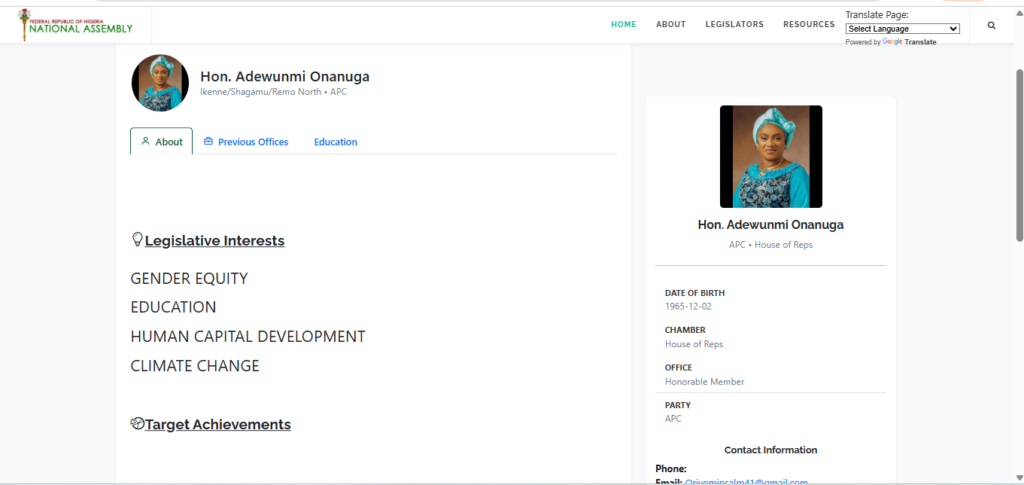Click the person icon in About tab
Viewport: 1024px width, 485px height.
point(145,142)
